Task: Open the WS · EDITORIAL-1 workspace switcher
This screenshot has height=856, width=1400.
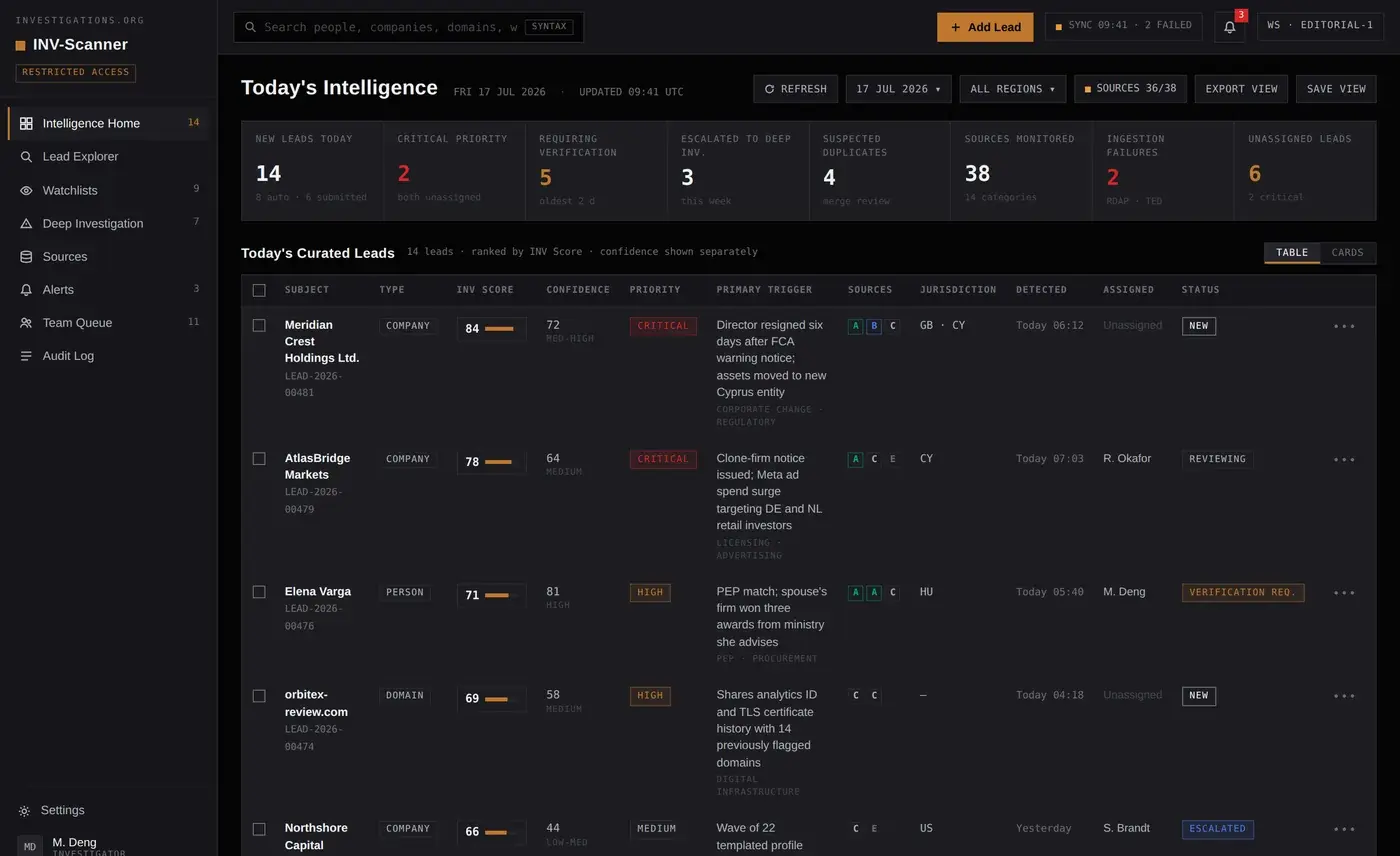Action: click(x=1320, y=26)
